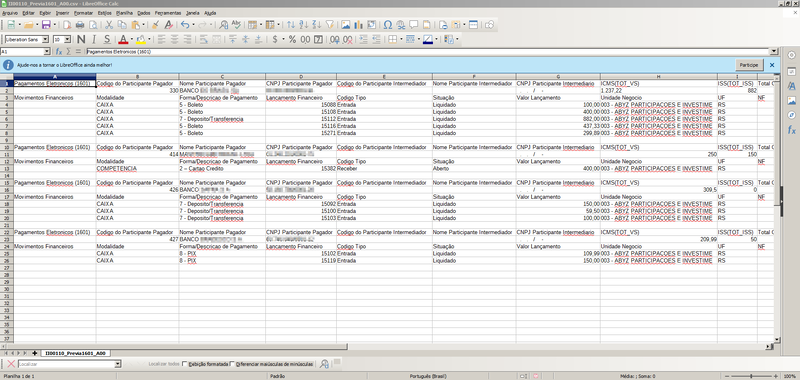This screenshot has width=800, height=380.
Task: Format as currency dollar icon
Action: (x=276, y=39)
